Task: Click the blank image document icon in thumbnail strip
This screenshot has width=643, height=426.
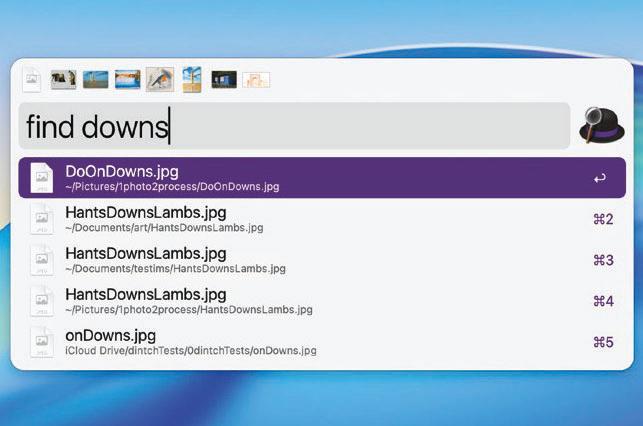Action: click(x=32, y=80)
